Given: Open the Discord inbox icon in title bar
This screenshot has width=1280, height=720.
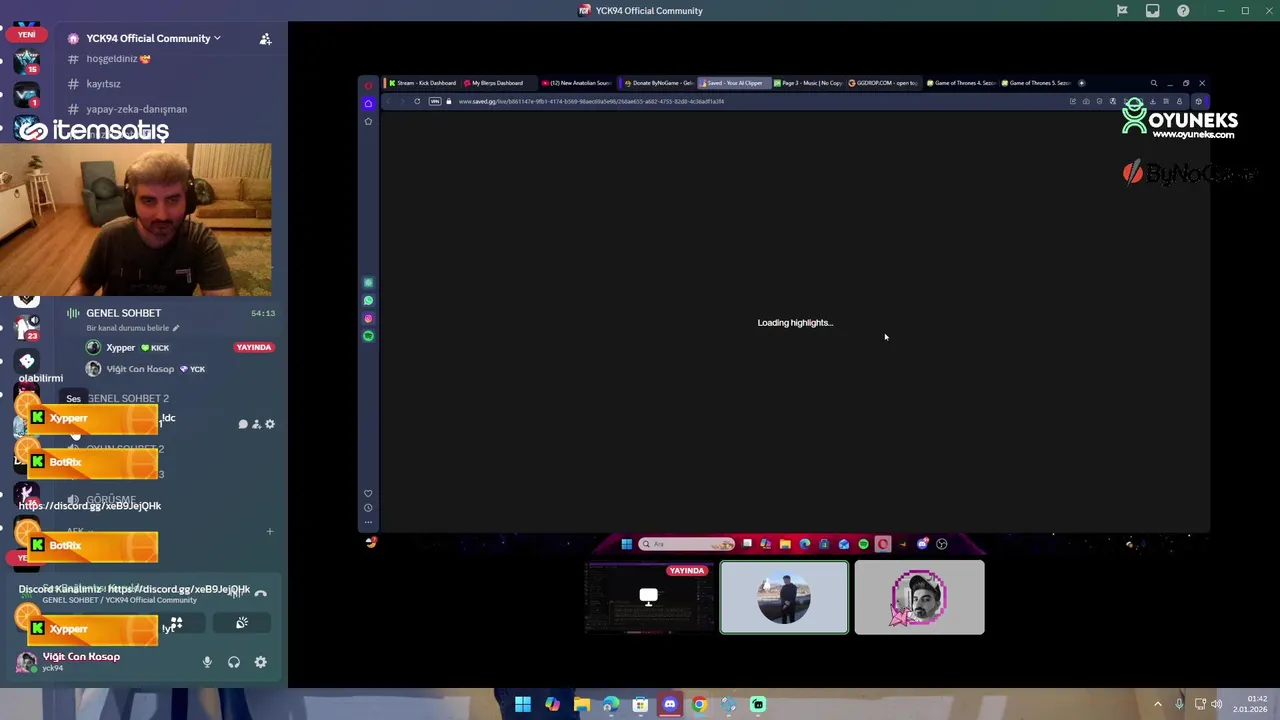Looking at the screenshot, I should coord(1153,10).
